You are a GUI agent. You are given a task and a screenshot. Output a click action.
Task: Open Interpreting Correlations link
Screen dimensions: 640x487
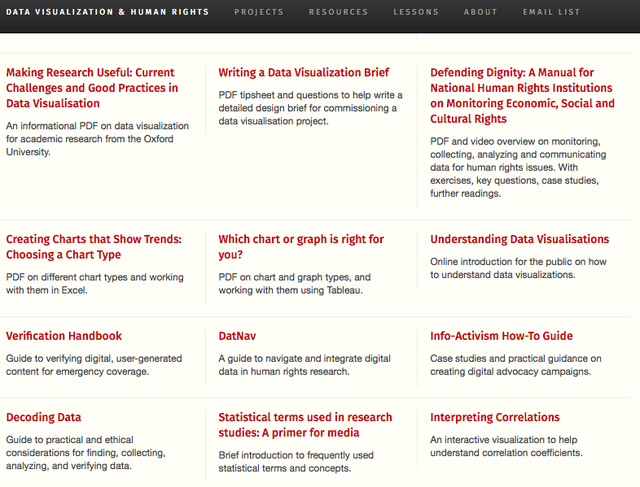[x=494, y=417]
